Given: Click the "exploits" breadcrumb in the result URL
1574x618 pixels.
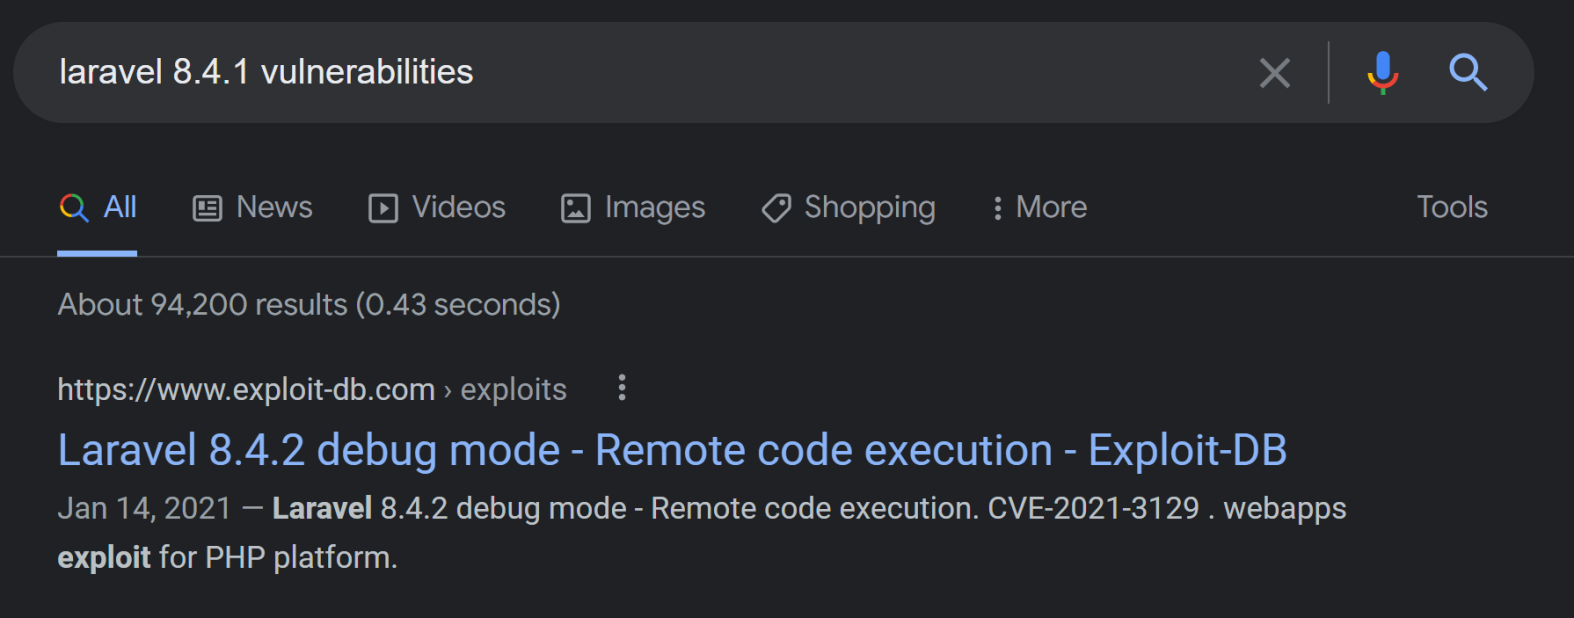Looking at the screenshot, I should (x=513, y=390).
